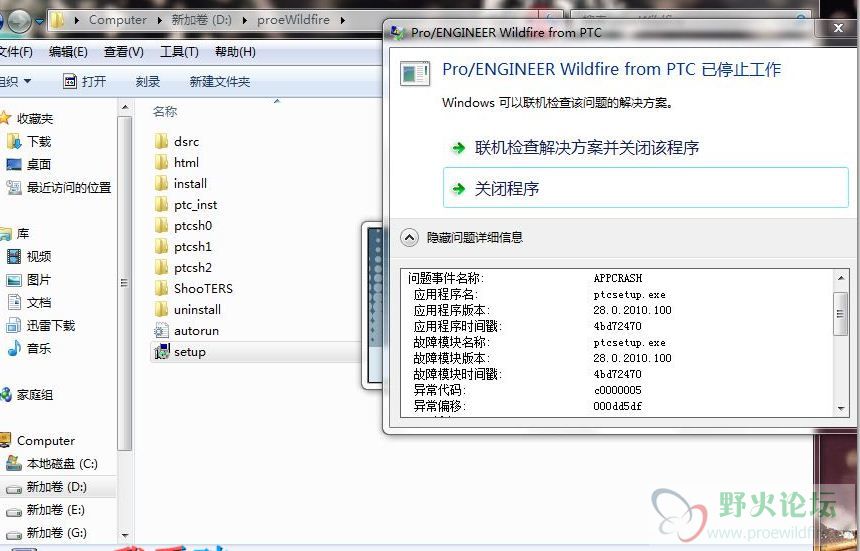Open the 帮助(H) menu
This screenshot has height=551, width=860.
[235, 52]
